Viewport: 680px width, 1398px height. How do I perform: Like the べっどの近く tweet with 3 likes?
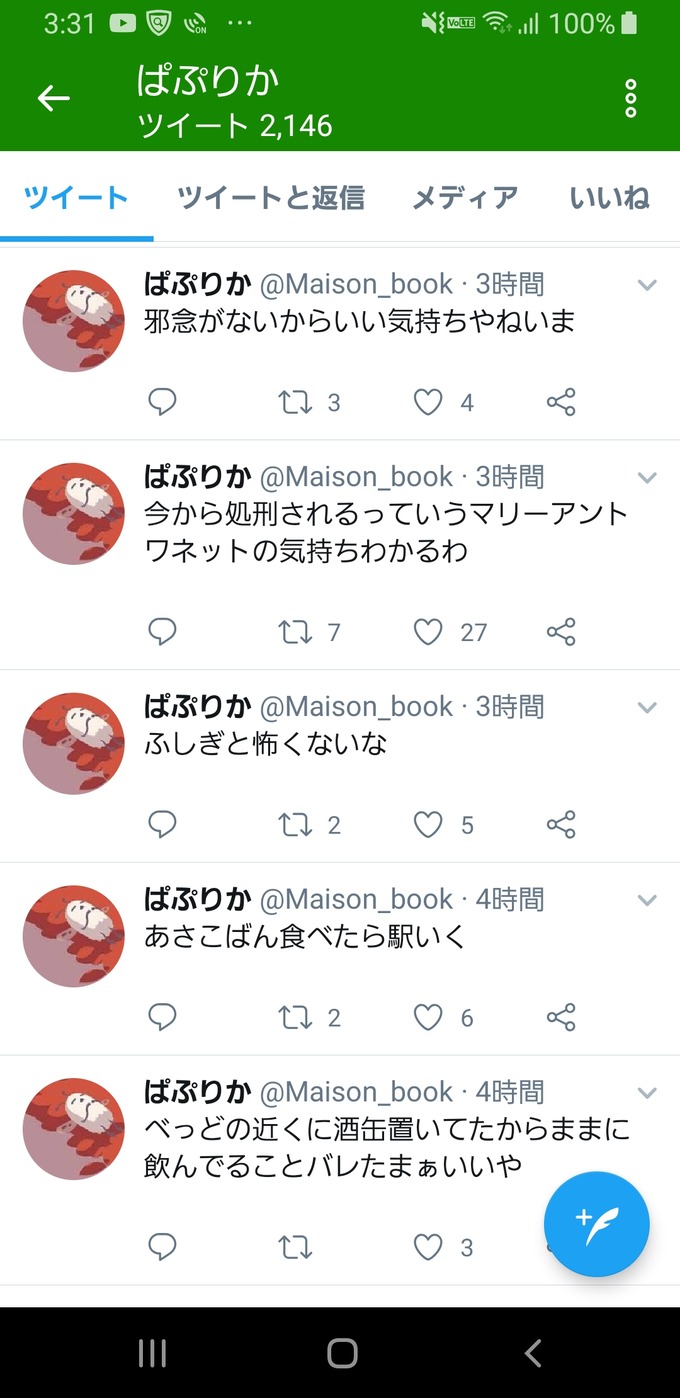[x=428, y=1247]
